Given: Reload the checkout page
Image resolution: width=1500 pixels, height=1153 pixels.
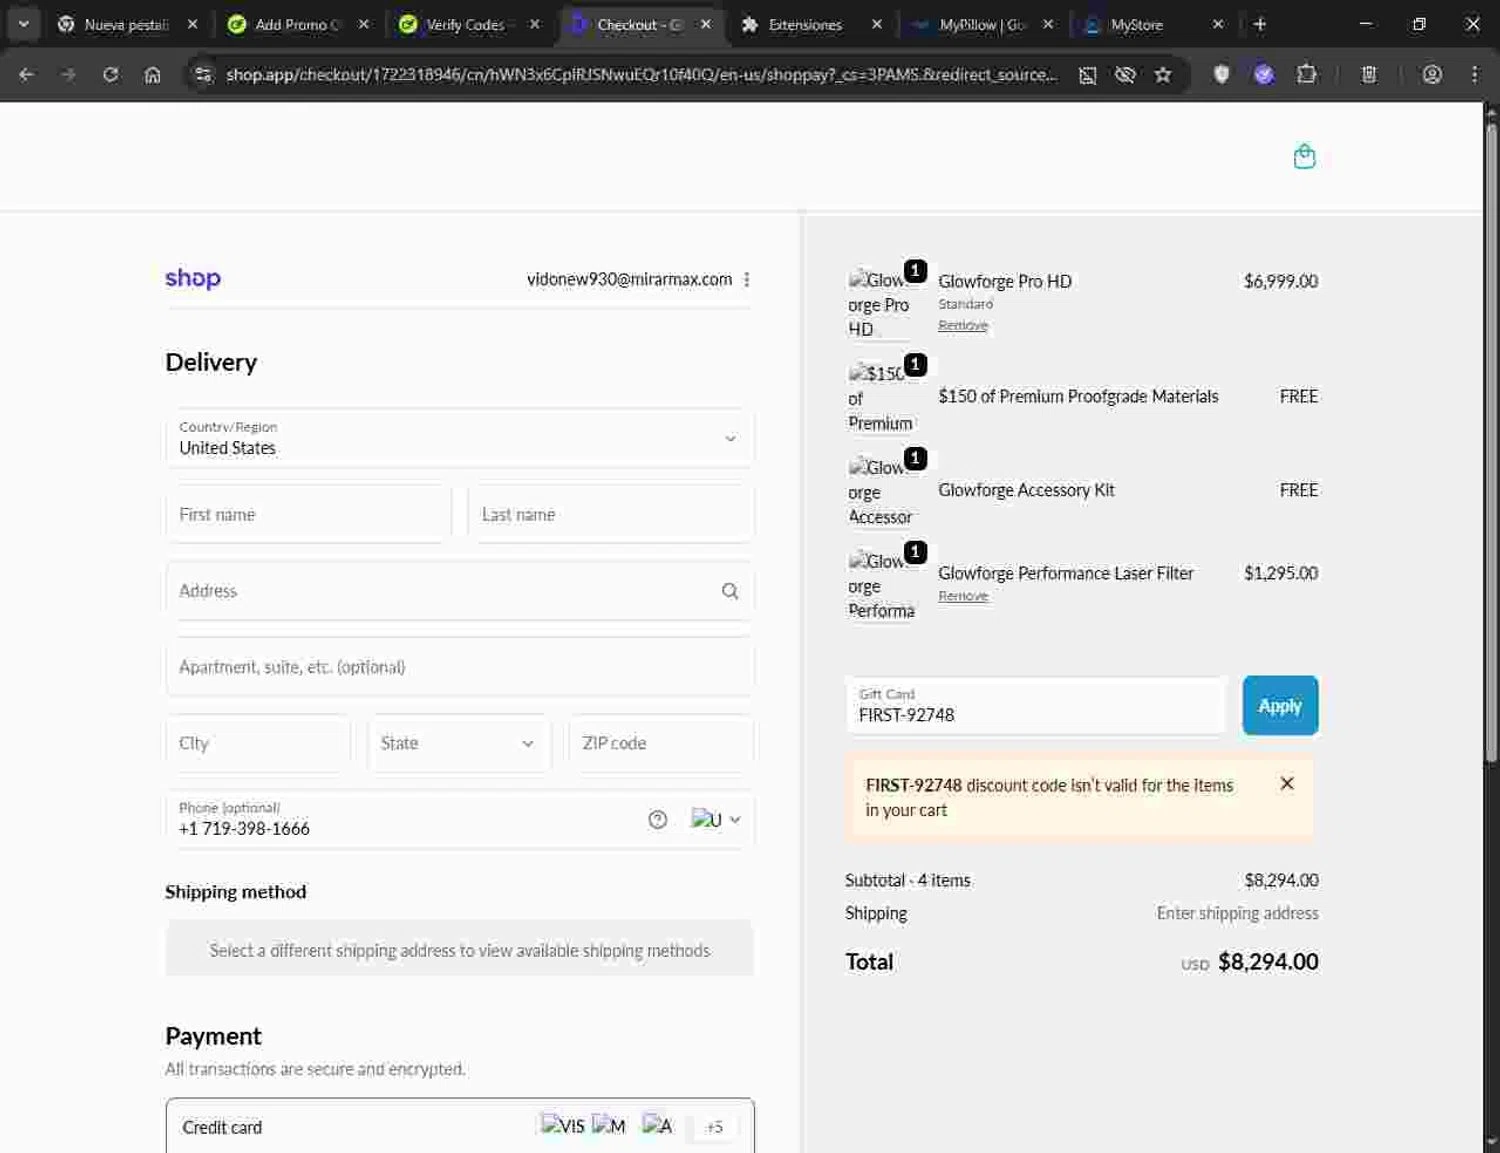Looking at the screenshot, I should click(x=110, y=75).
